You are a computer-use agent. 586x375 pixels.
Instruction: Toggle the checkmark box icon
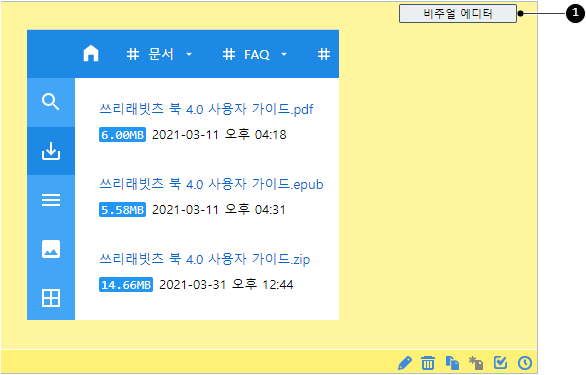tap(500, 362)
